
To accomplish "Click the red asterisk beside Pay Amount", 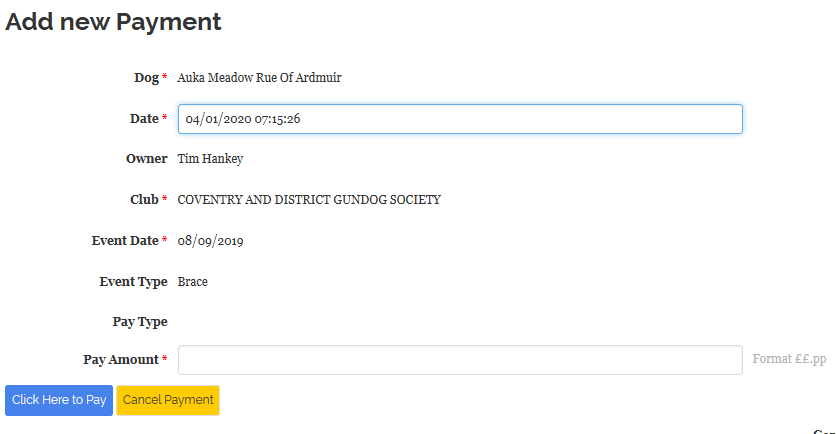I will click(165, 358).
